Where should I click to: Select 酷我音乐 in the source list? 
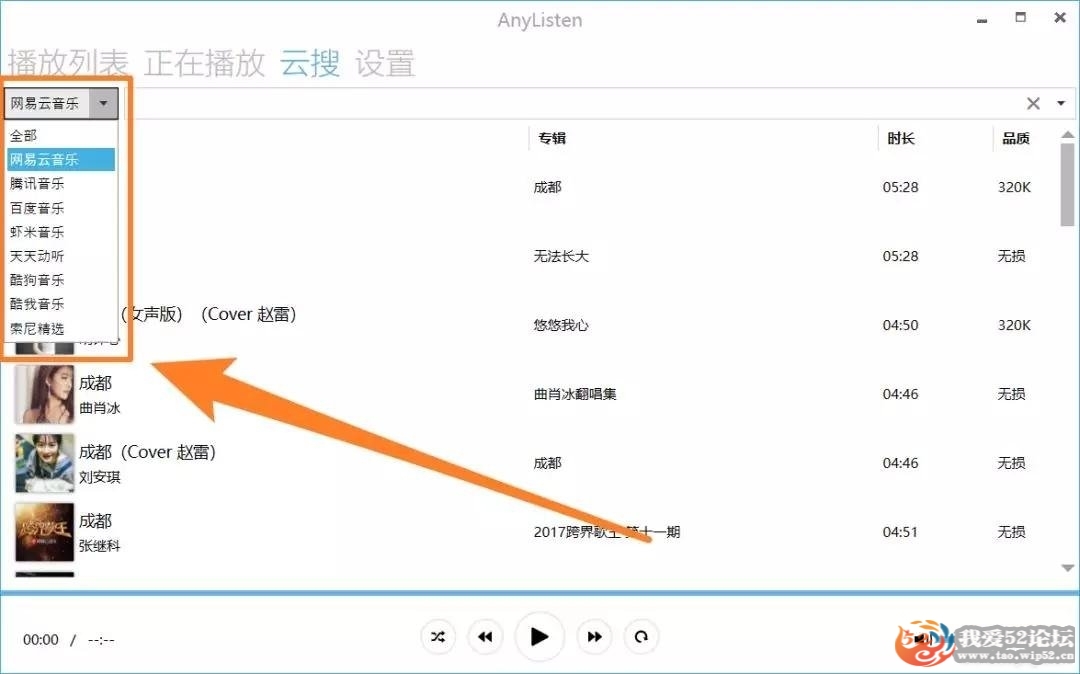(x=61, y=304)
